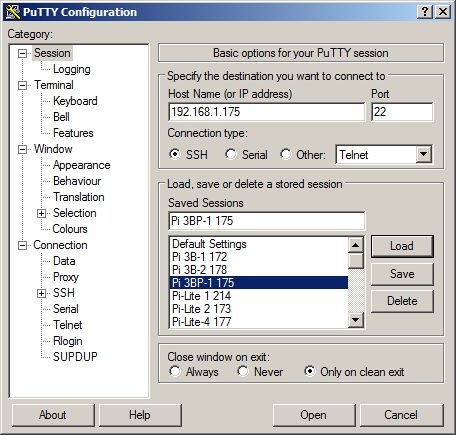
Task: Open the Window category
Action: (53, 149)
